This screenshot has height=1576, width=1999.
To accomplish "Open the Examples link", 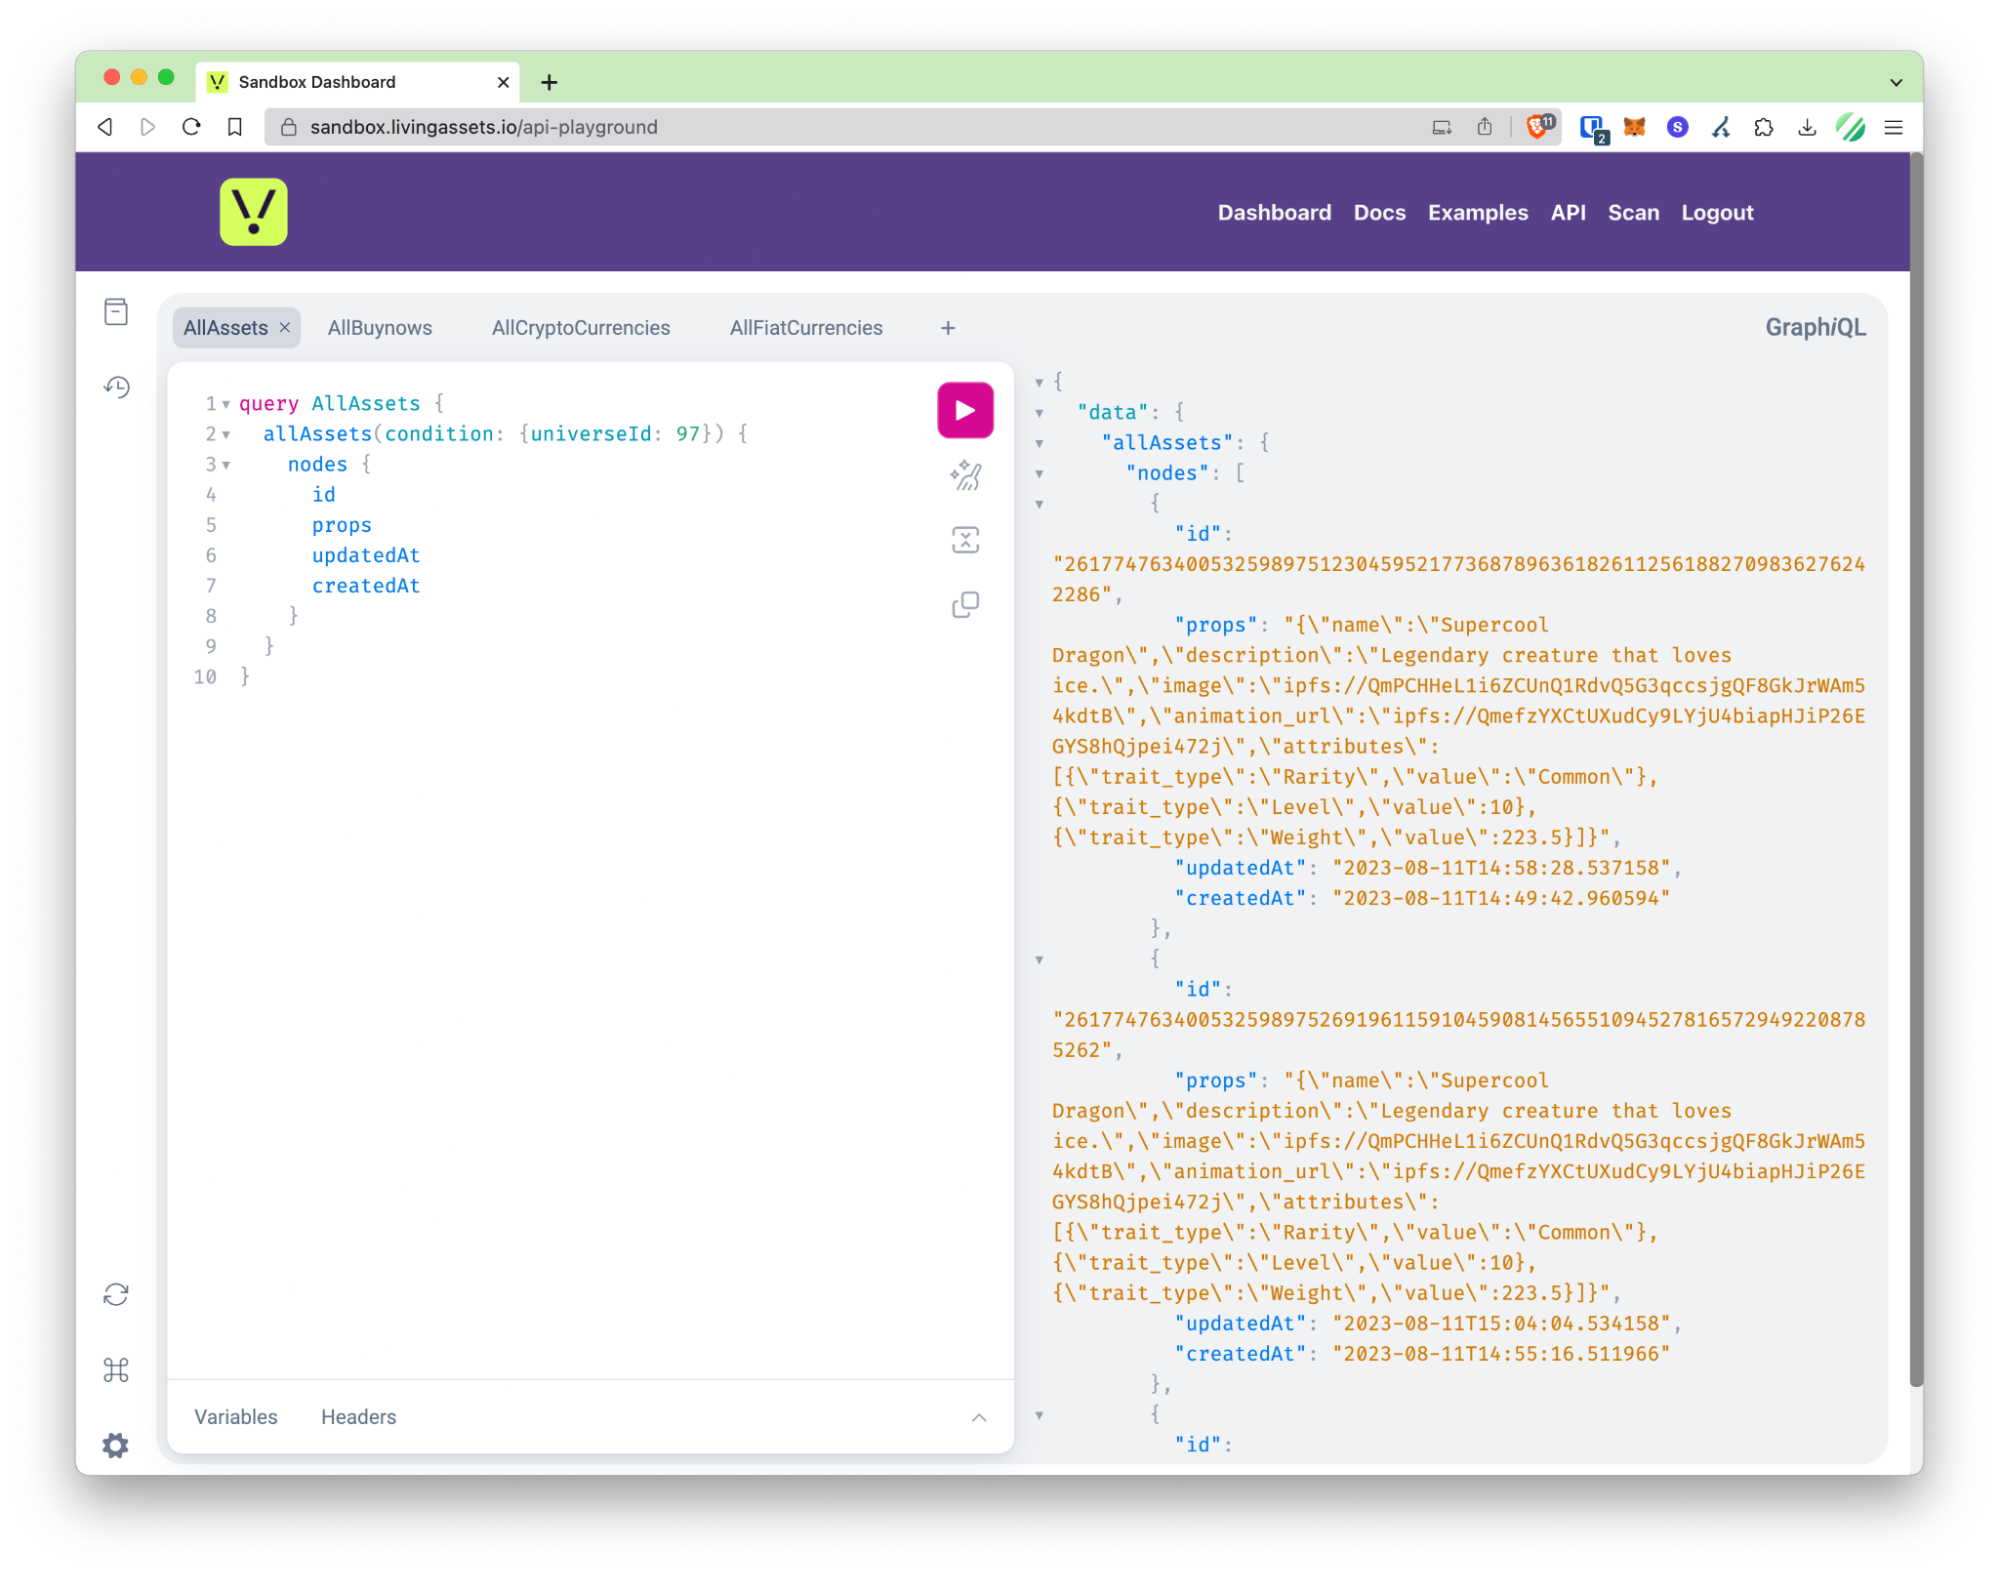I will pos(1476,212).
